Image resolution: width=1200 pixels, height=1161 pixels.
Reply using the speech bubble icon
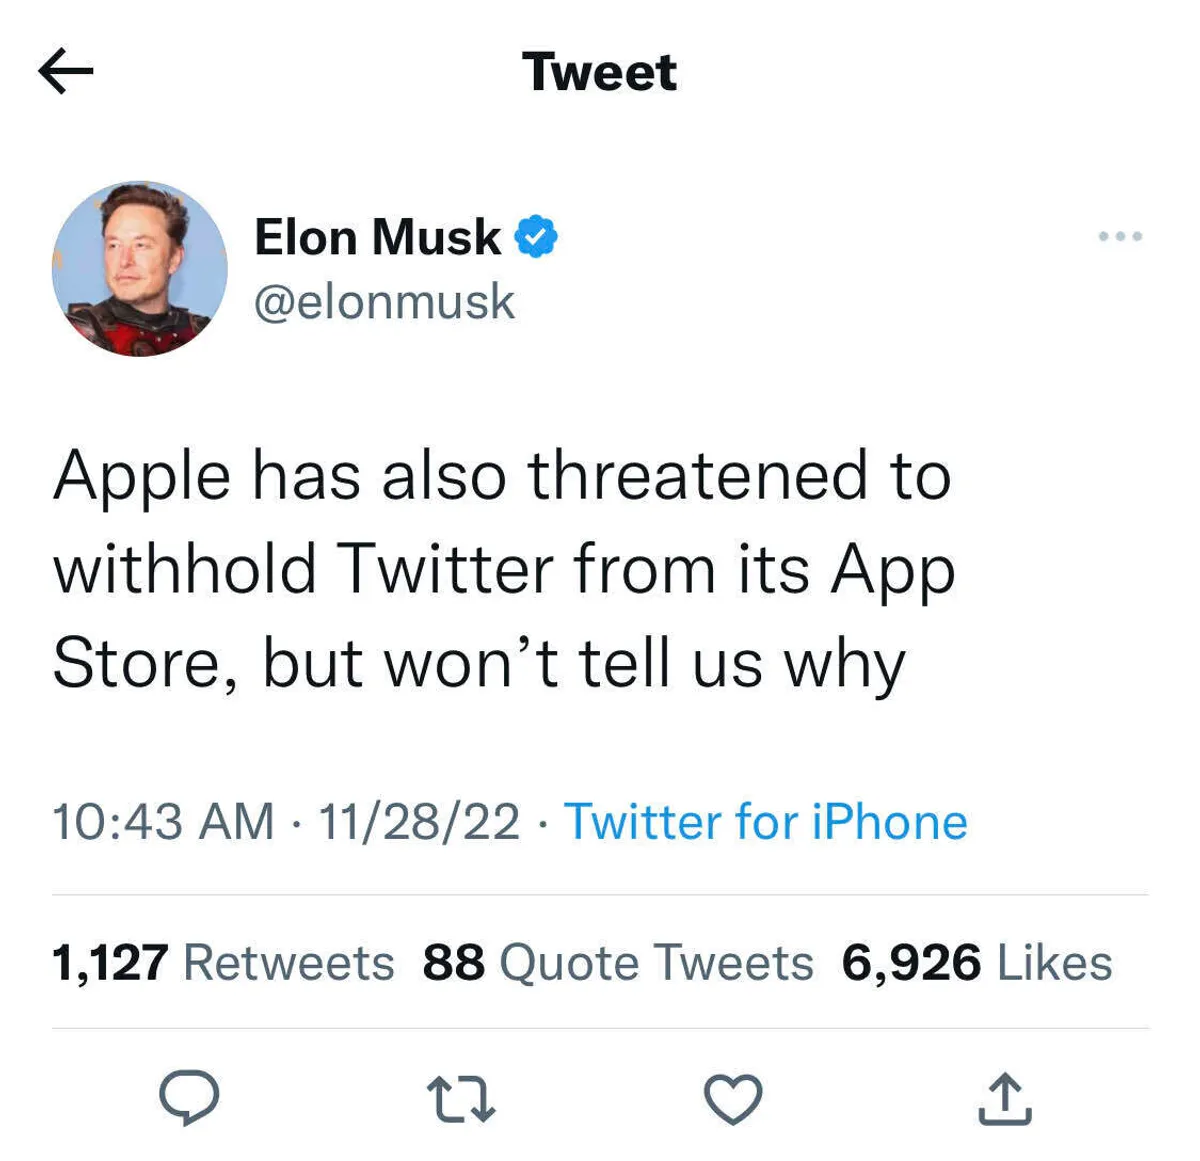[x=189, y=1097]
